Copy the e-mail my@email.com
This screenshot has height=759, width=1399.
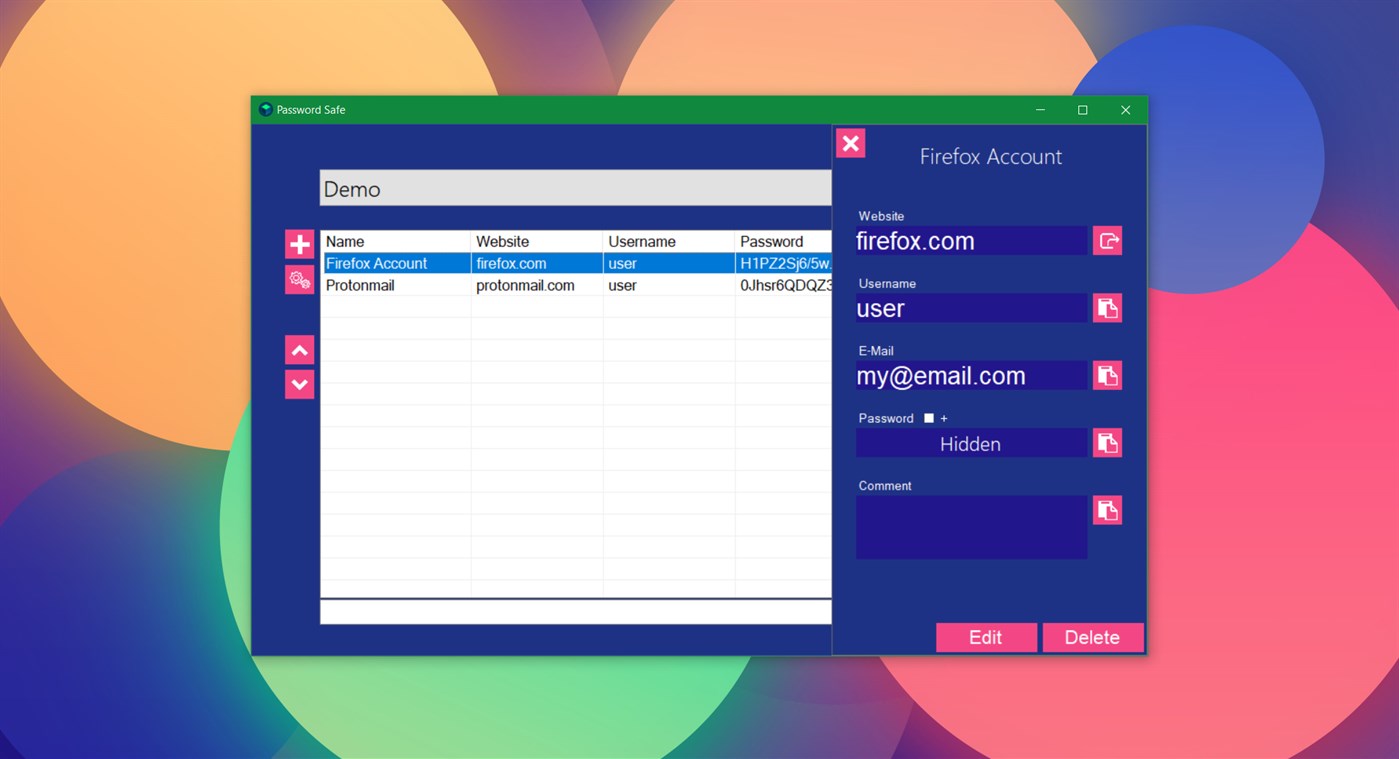pyautogui.click(x=1107, y=375)
